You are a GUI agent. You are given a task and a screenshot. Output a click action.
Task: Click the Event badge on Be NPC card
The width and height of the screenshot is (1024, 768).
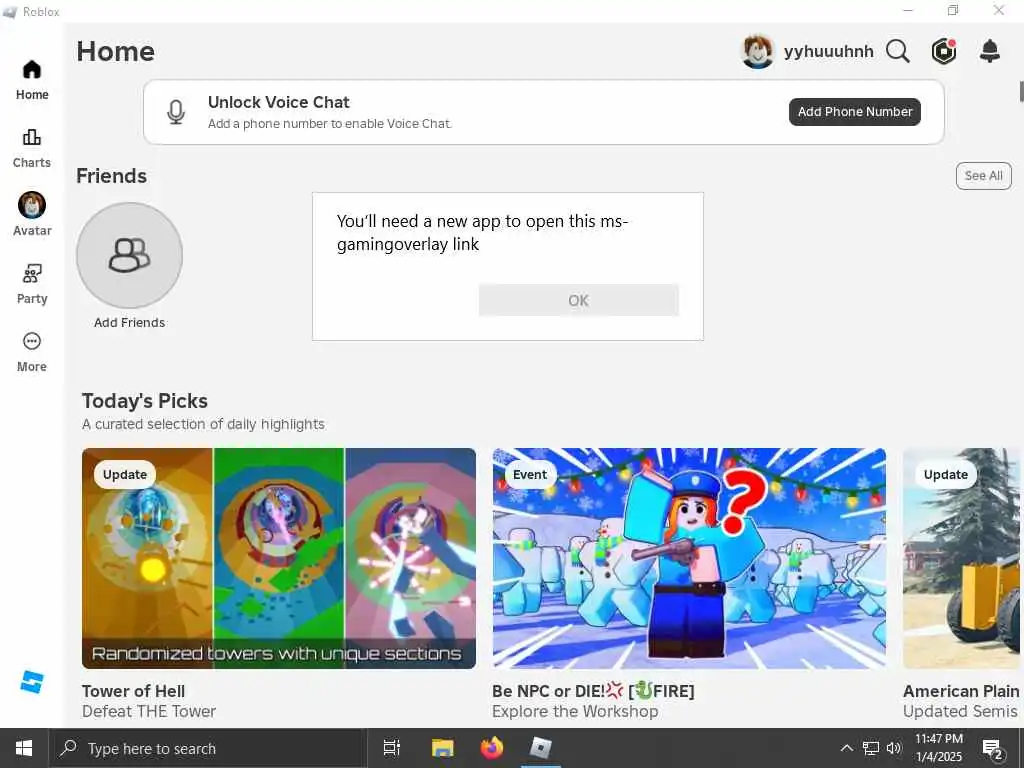pos(530,475)
